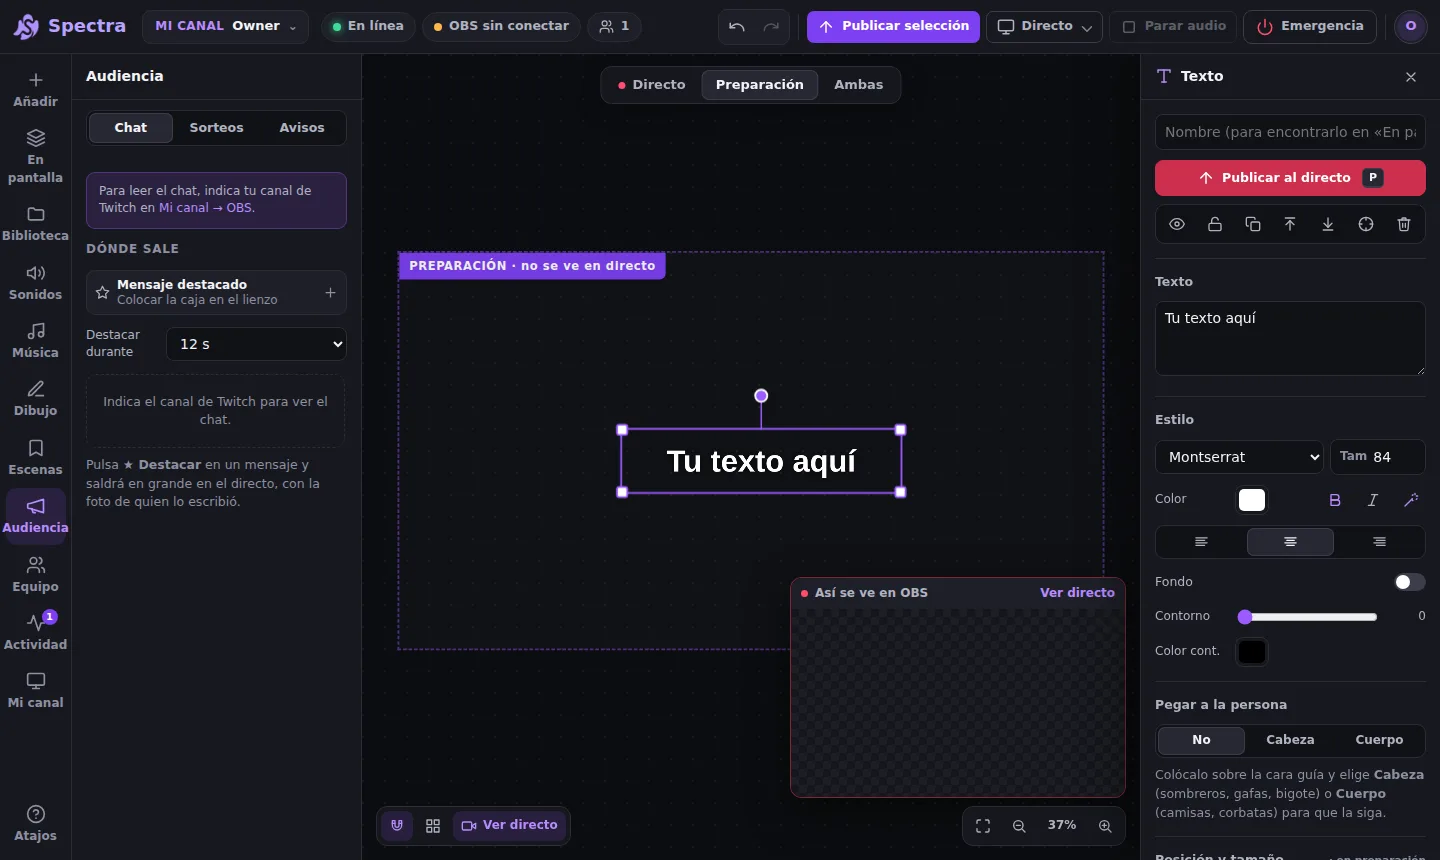Click the red Publicar al directo button
This screenshot has width=1440, height=860.
point(1290,178)
